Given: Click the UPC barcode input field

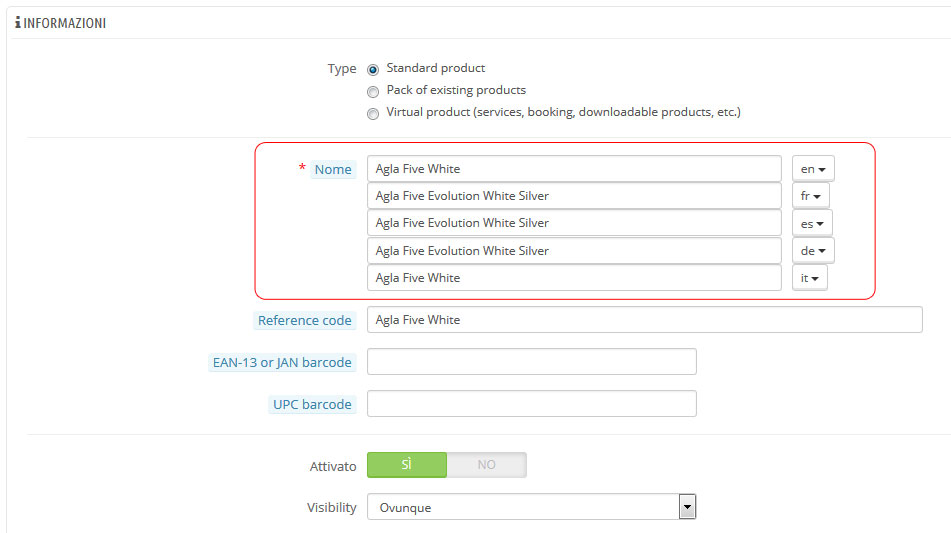Looking at the screenshot, I should pyautogui.click(x=531, y=404).
